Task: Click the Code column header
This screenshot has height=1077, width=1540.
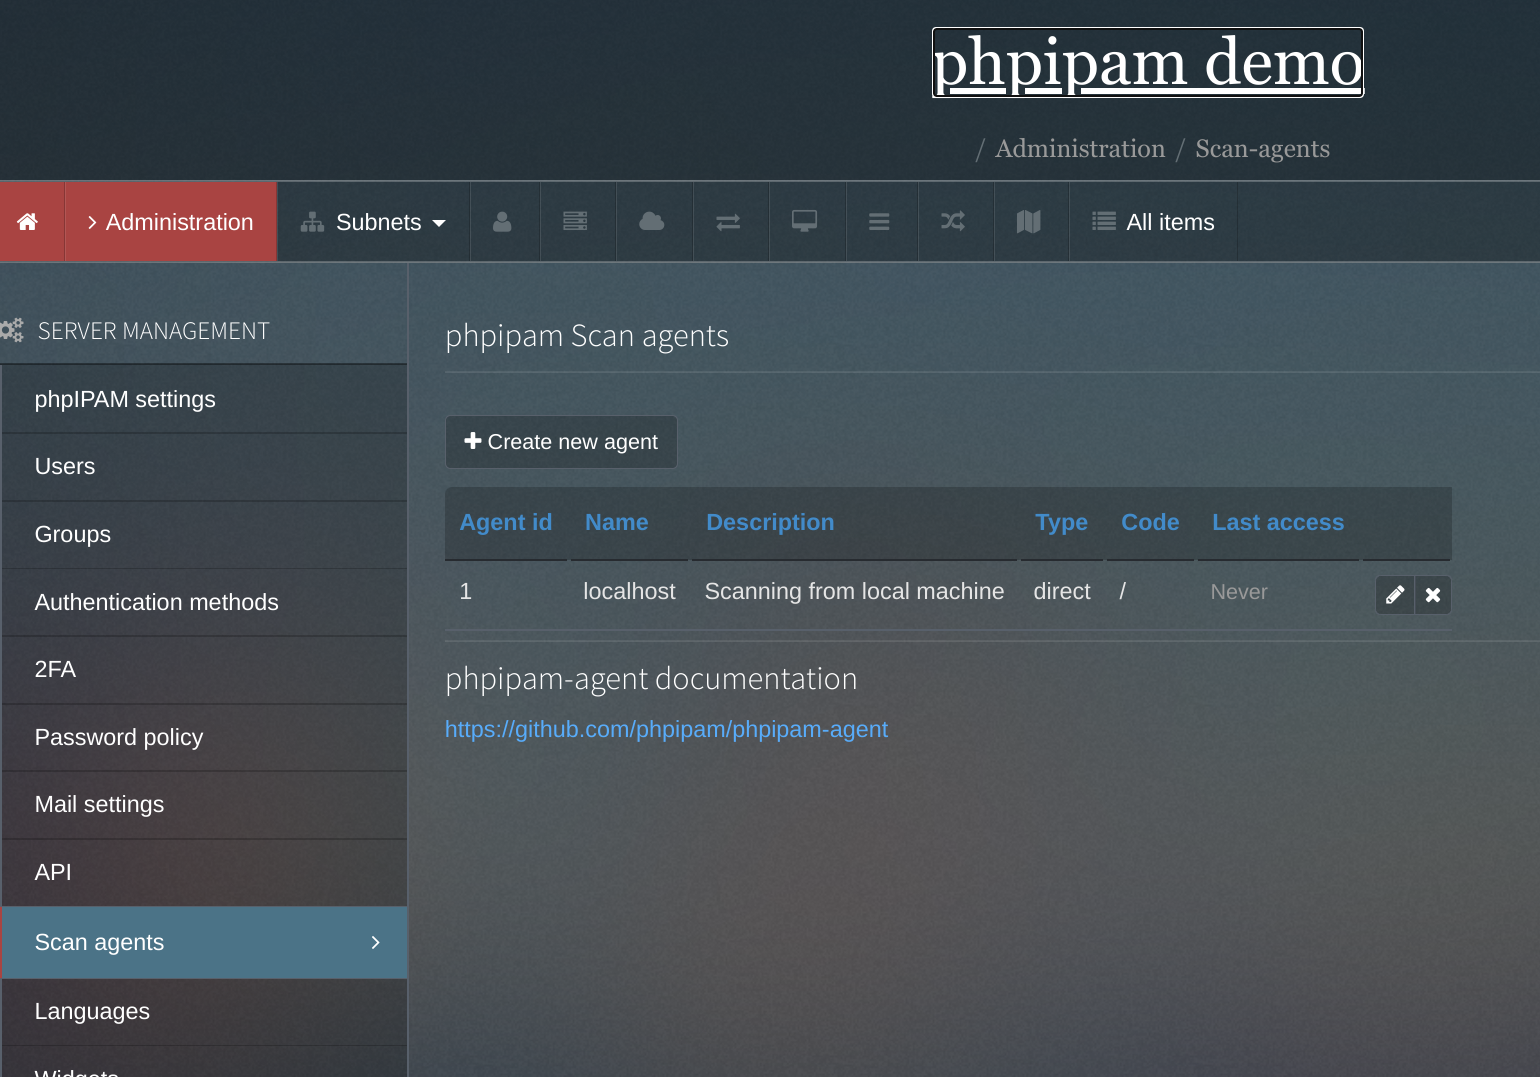Action: coord(1150,523)
